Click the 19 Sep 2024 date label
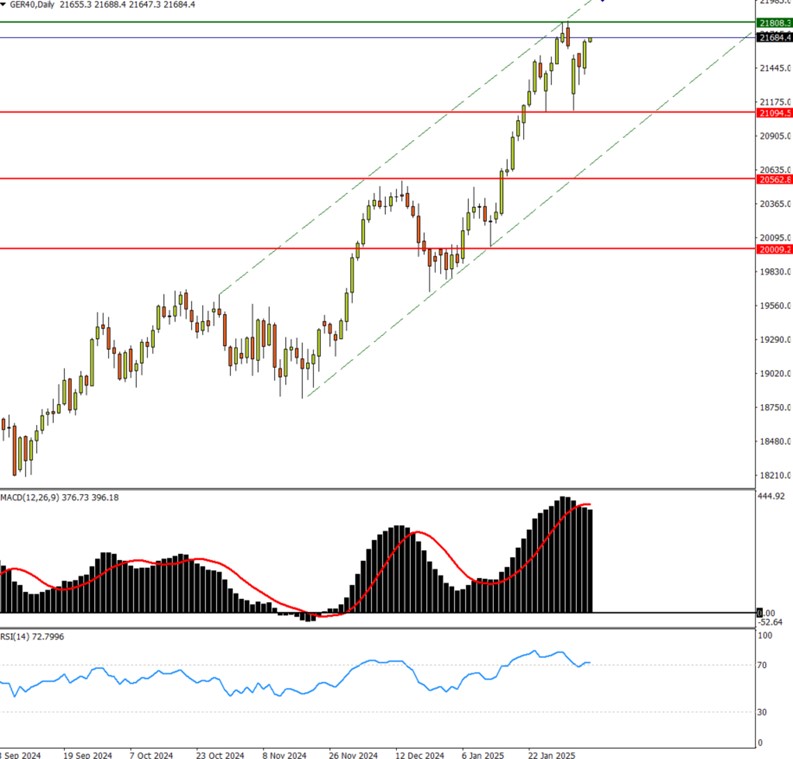 [x=86, y=755]
